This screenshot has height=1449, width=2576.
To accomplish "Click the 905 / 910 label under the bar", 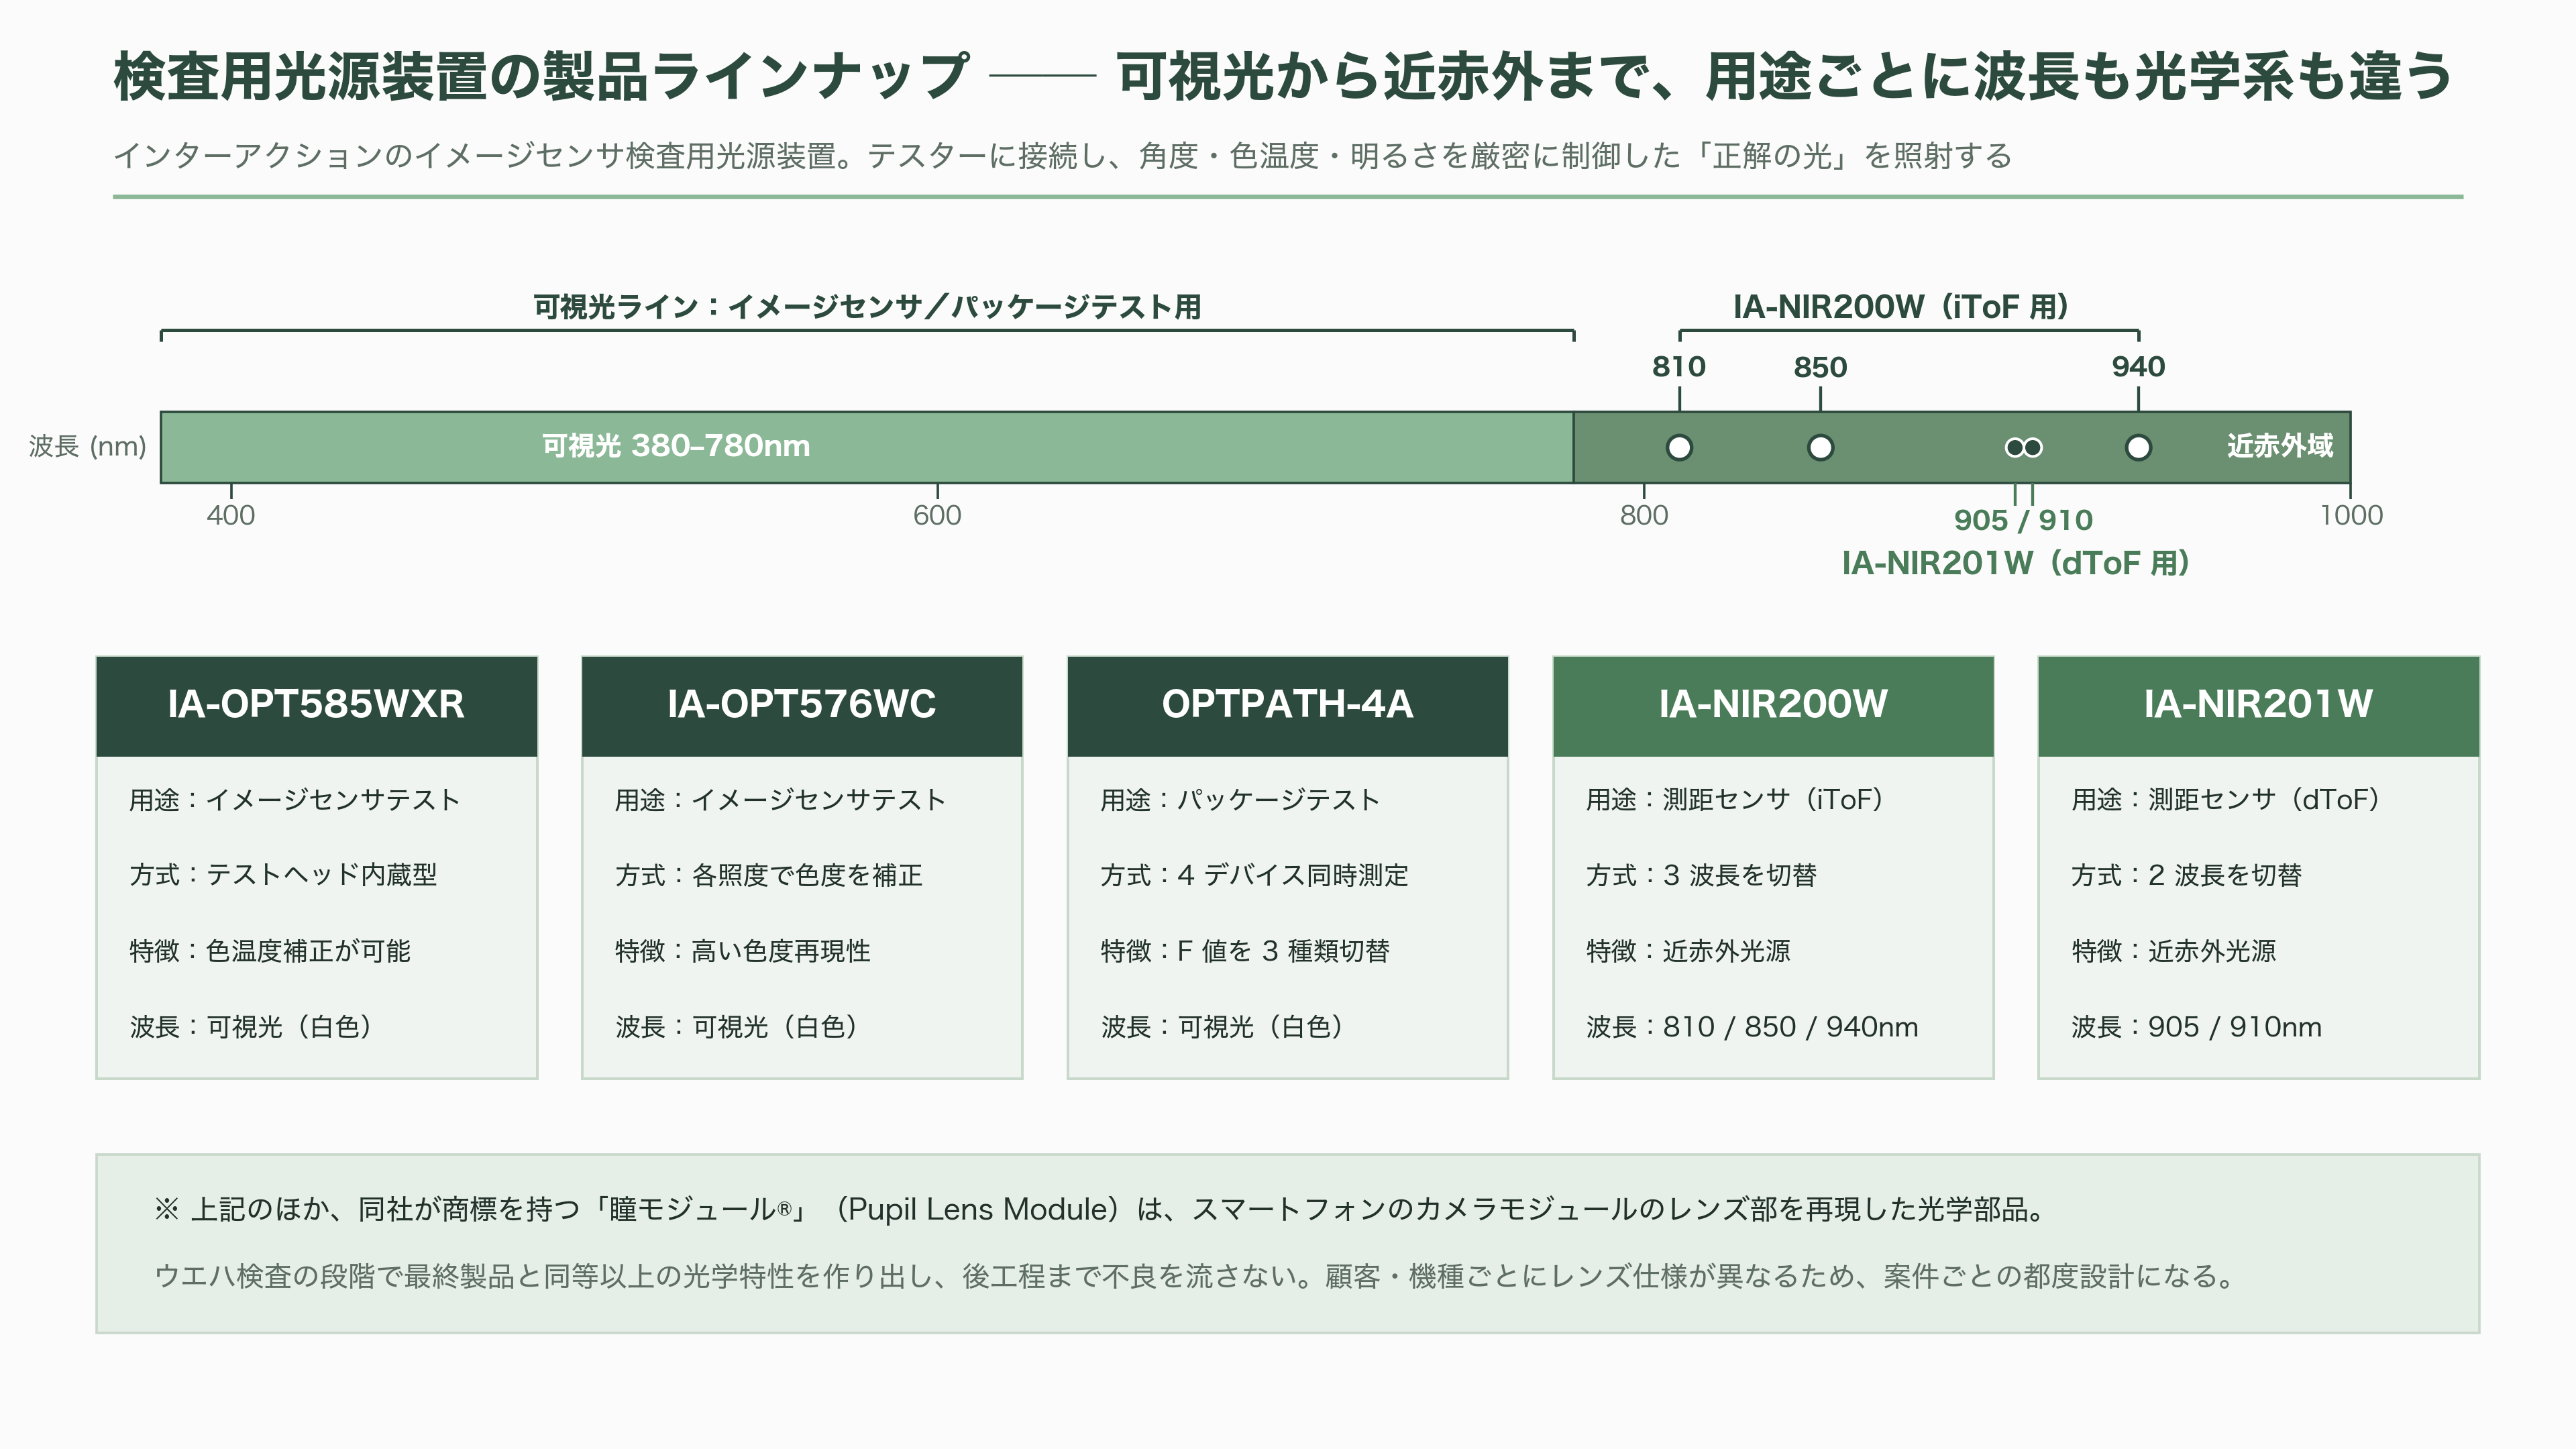I will (2023, 520).
